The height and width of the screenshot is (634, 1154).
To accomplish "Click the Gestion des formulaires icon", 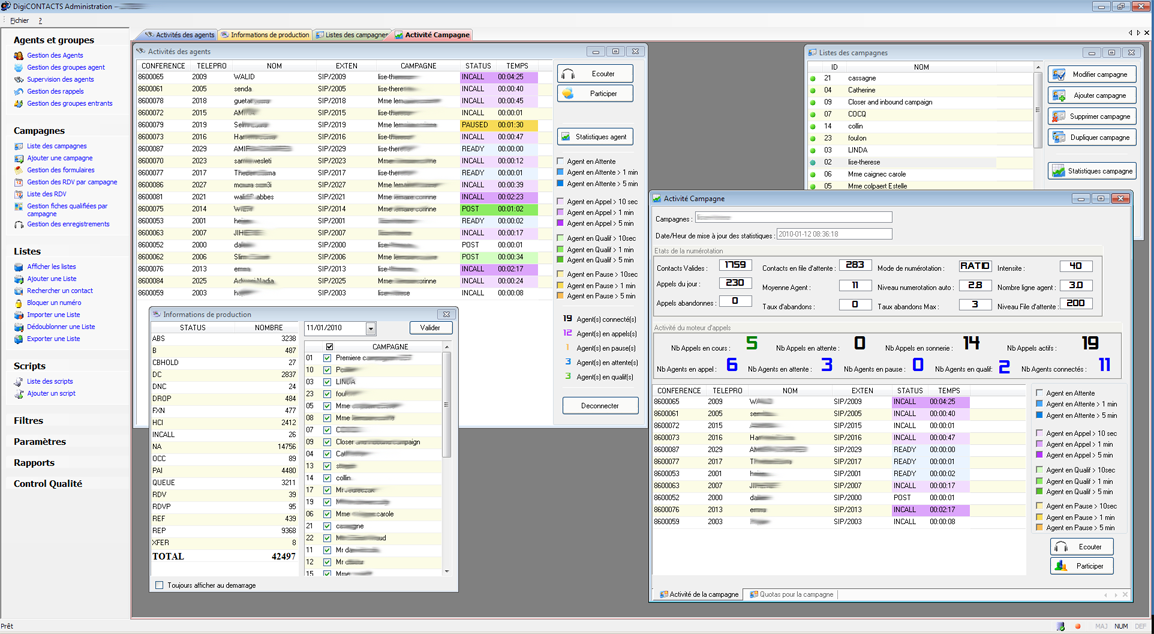I will pyautogui.click(x=18, y=171).
